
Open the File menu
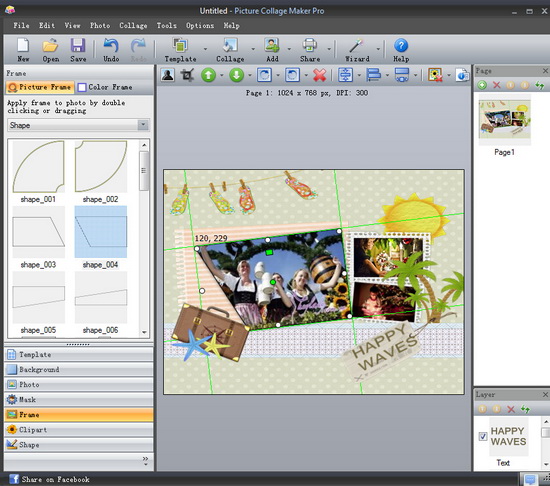point(21,26)
